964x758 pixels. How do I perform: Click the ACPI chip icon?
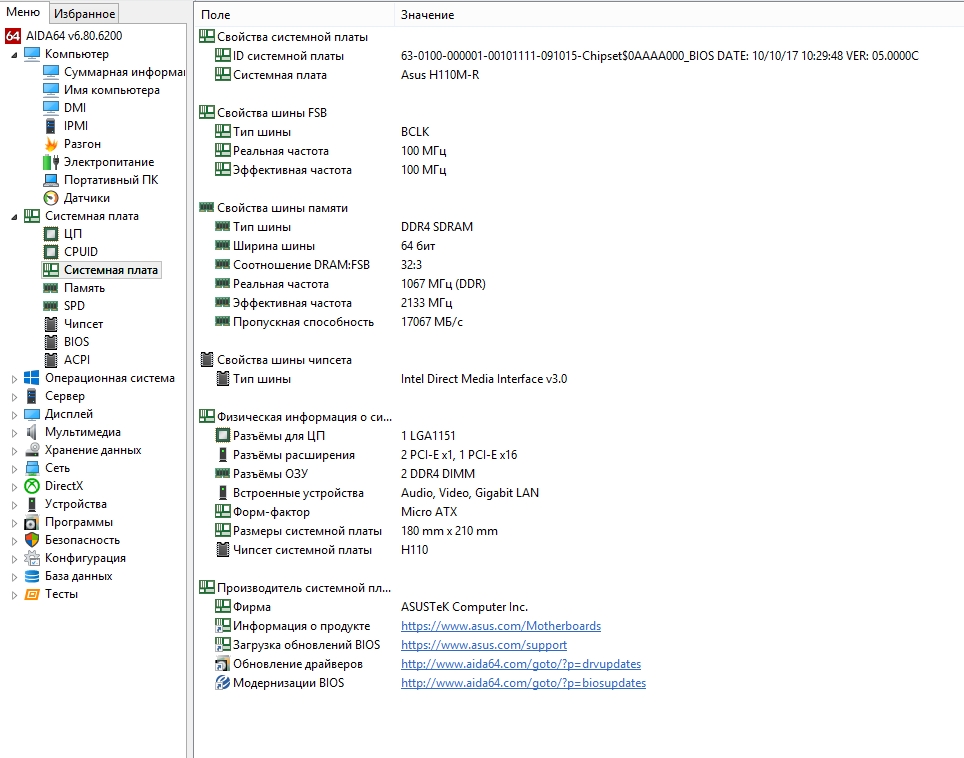(51, 360)
